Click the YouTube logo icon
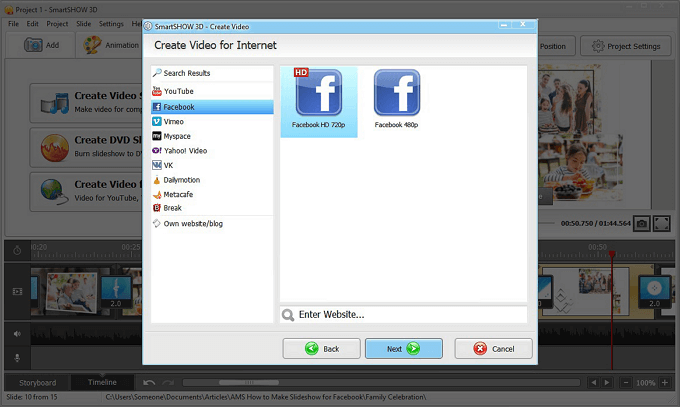Viewport: 680px width, 407px height. [x=157, y=91]
